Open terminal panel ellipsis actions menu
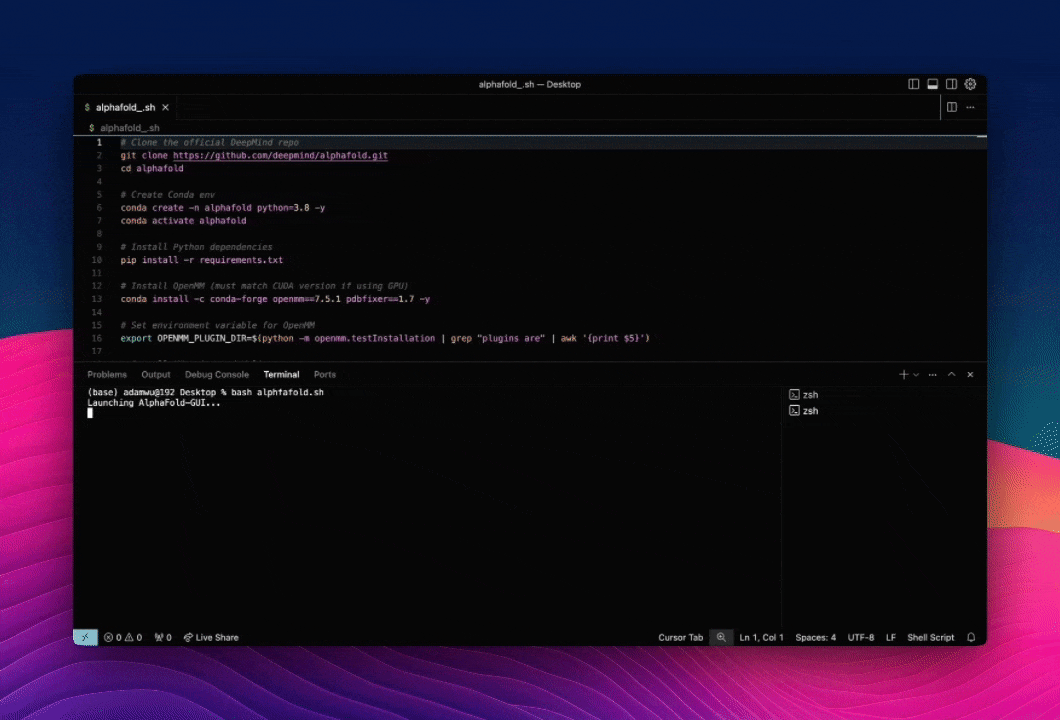Image resolution: width=1060 pixels, height=720 pixels. click(x=933, y=374)
